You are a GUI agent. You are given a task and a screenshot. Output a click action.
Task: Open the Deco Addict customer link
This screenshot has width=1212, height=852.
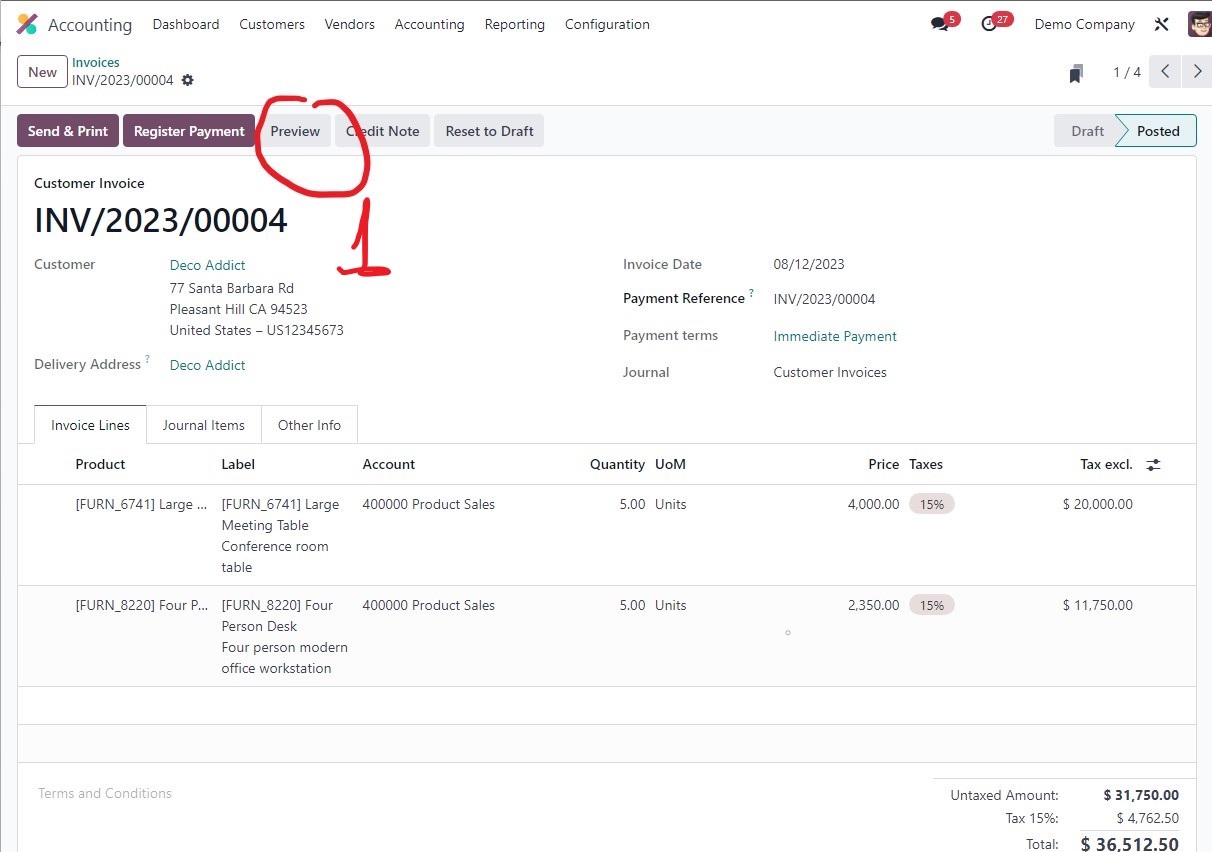click(207, 265)
